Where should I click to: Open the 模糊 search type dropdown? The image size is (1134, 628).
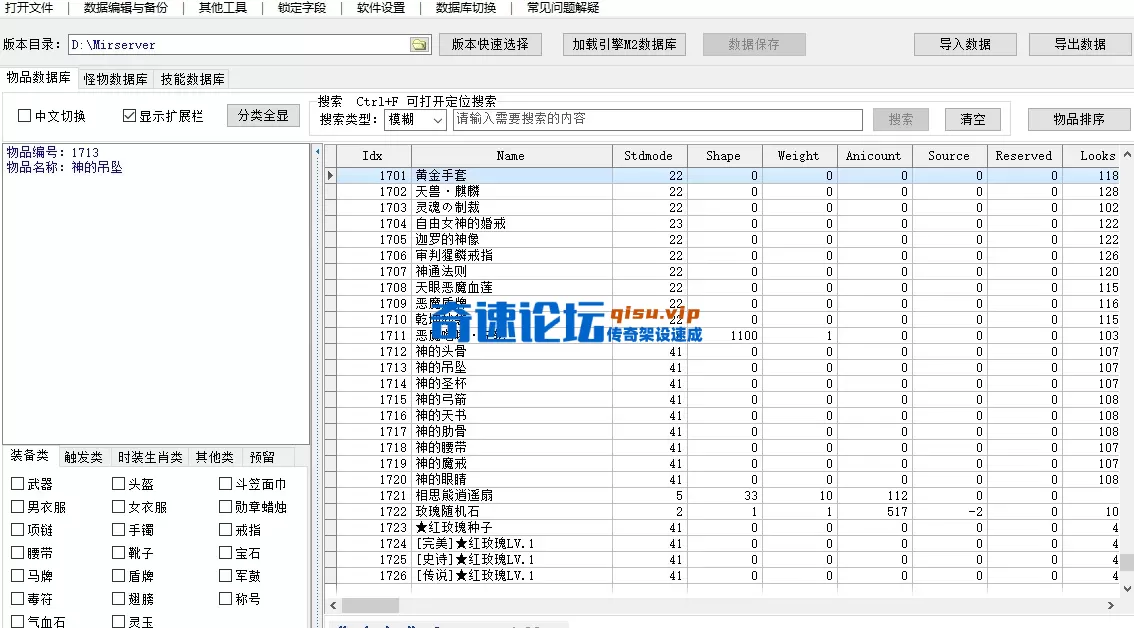(x=414, y=119)
